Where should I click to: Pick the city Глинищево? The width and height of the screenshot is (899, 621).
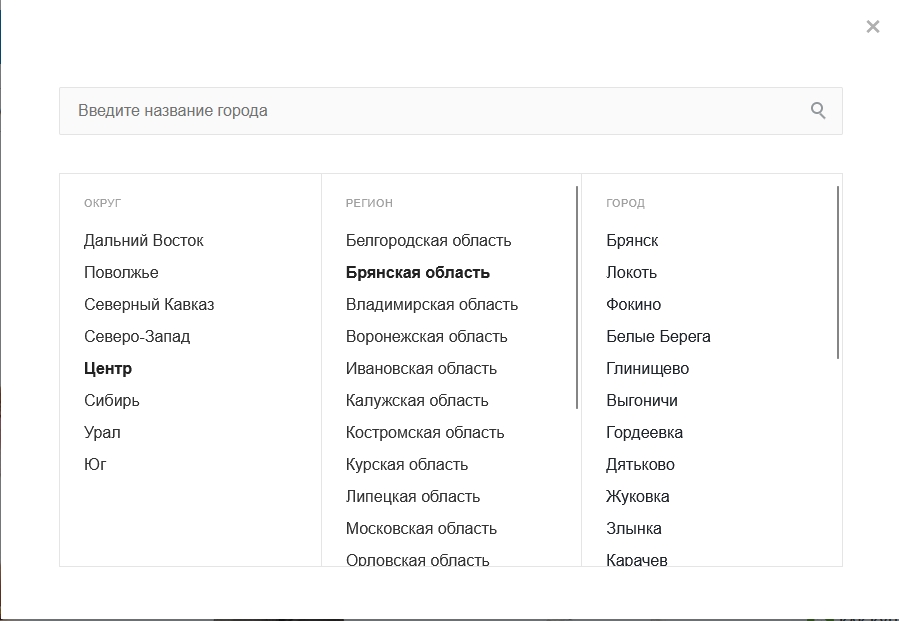(x=647, y=369)
